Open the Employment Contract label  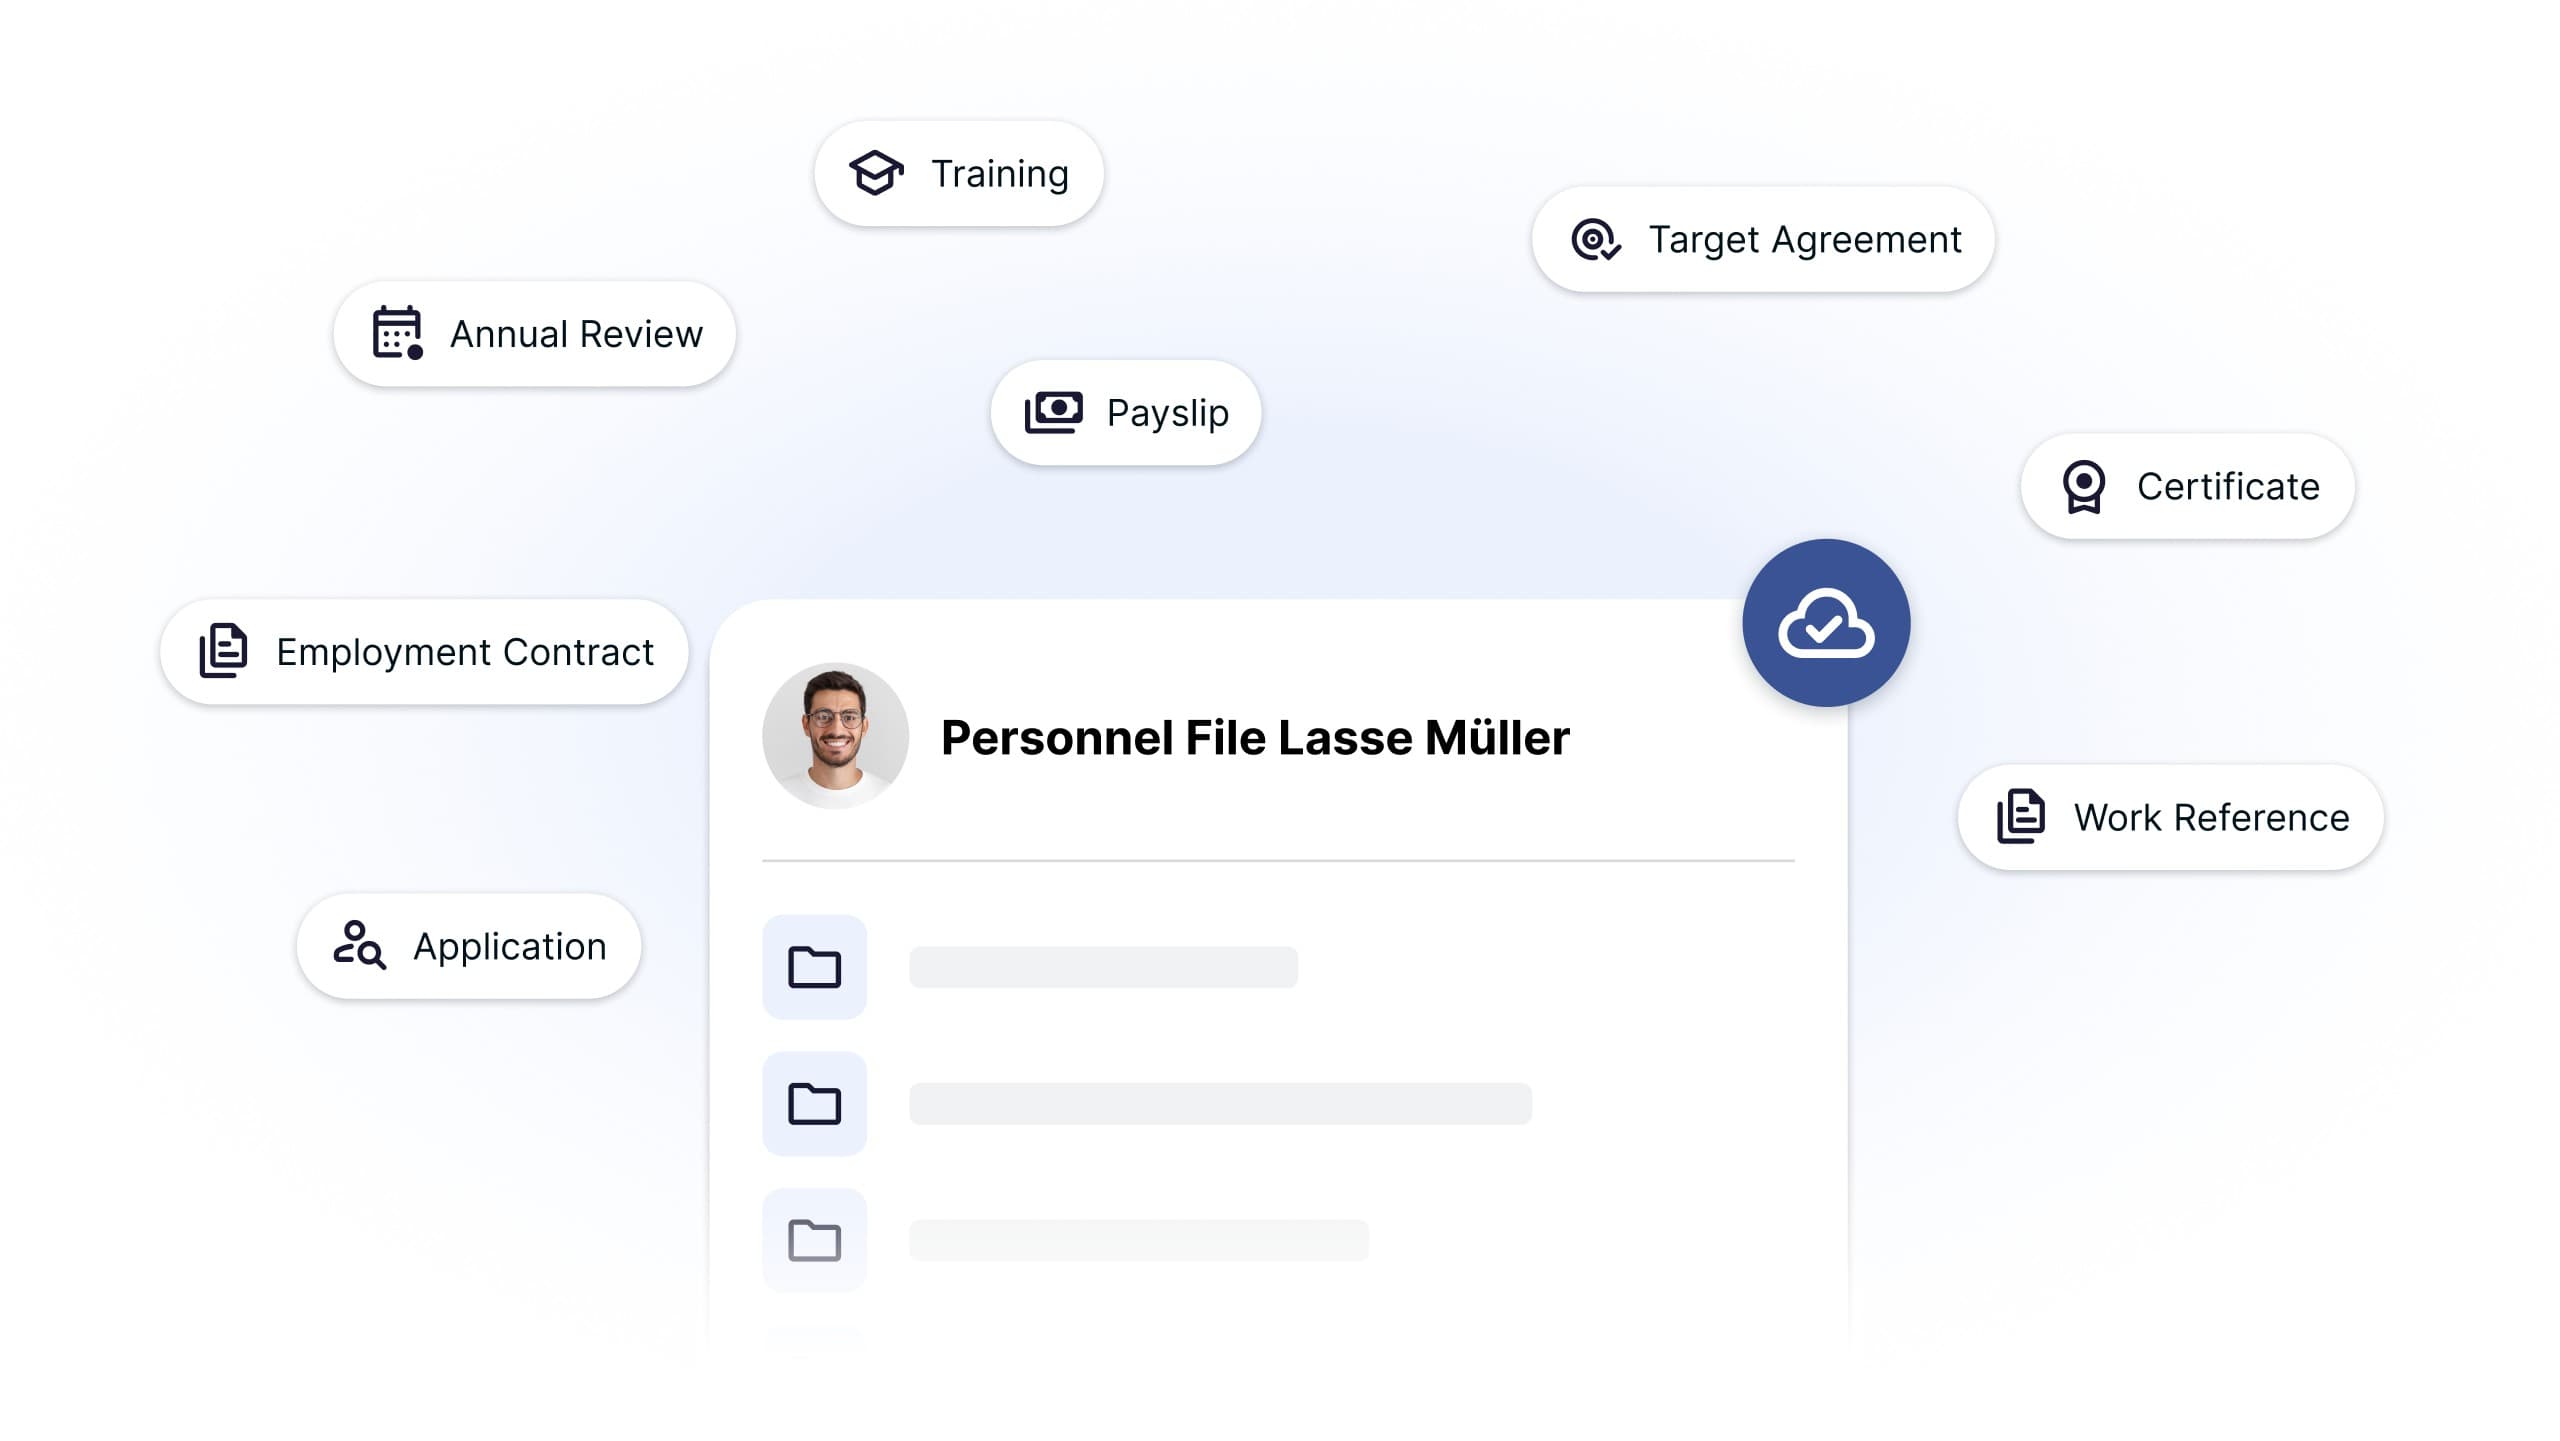click(x=465, y=652)
